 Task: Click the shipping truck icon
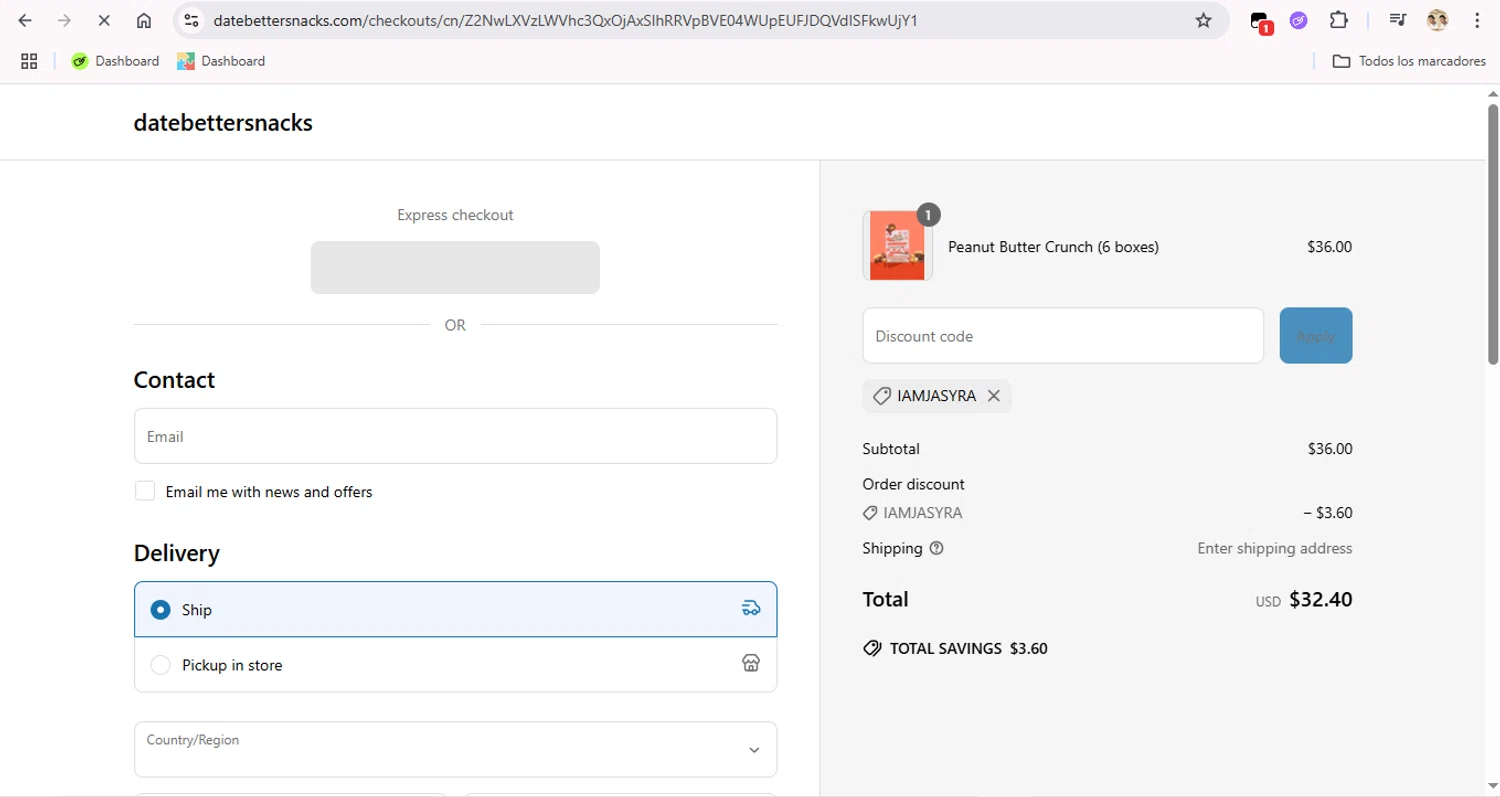(x=751, y=609)
